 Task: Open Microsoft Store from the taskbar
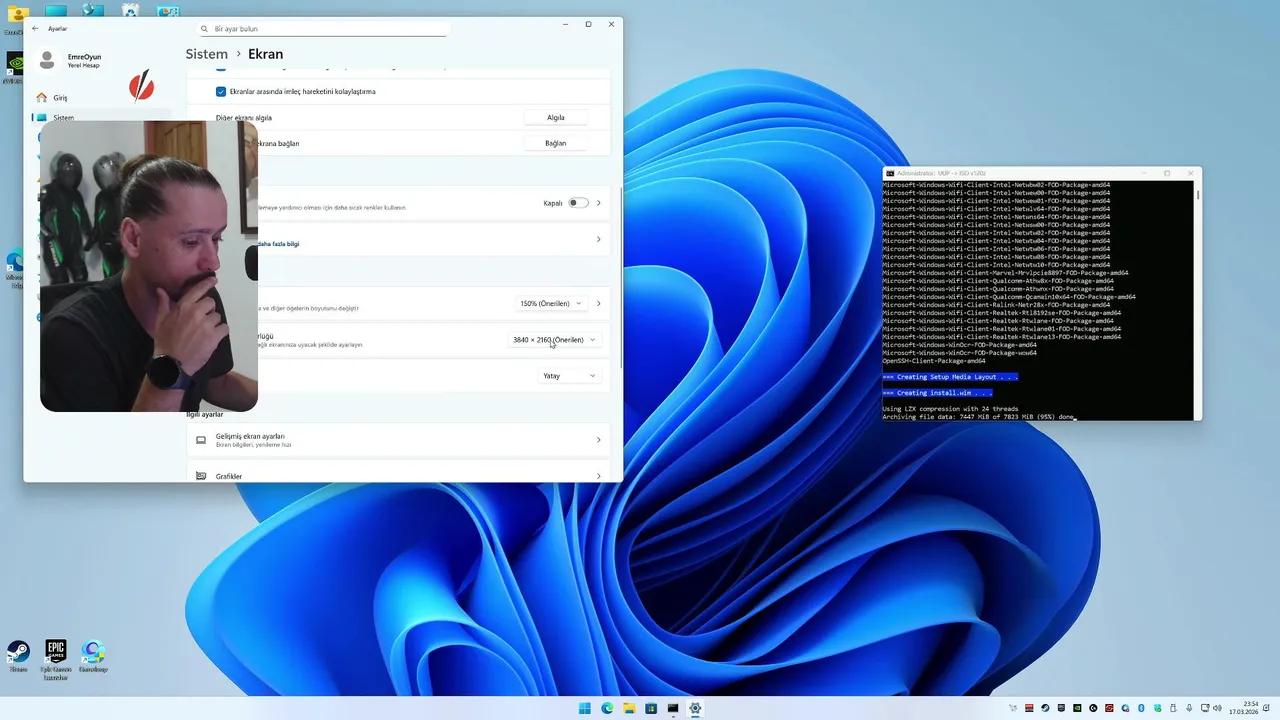point(651,708)
